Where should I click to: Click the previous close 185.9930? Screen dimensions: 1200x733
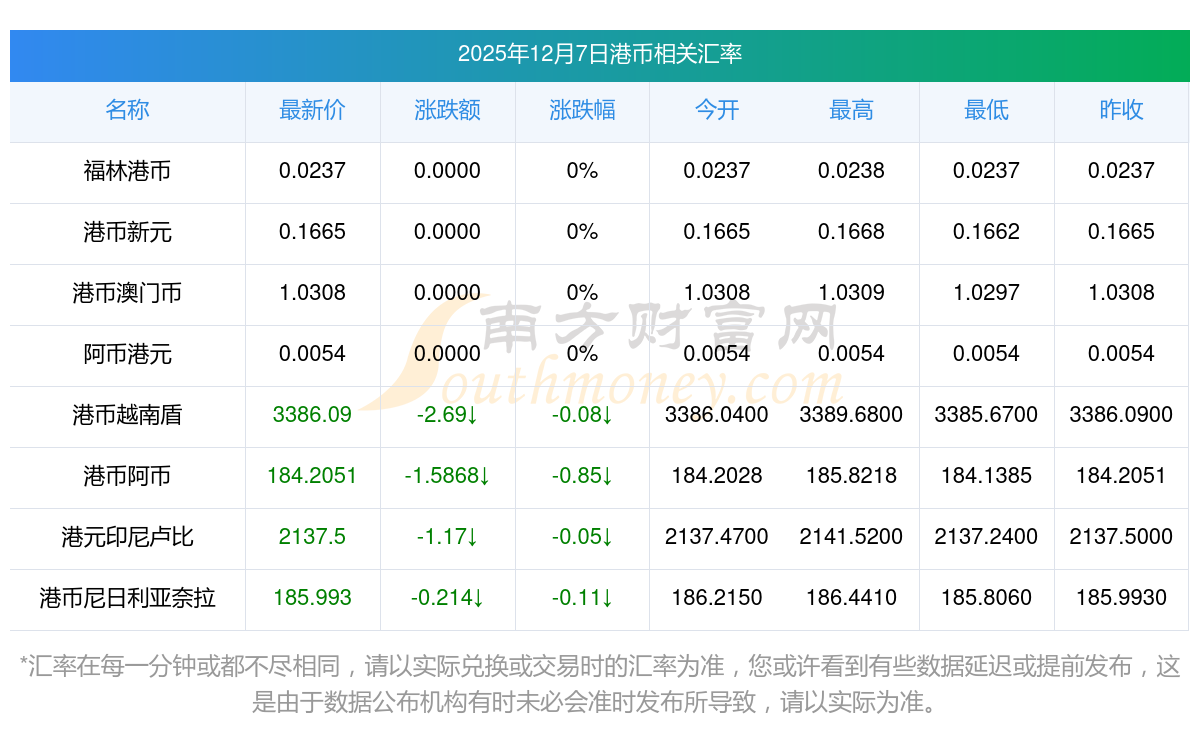pyautogui.click(x=1121, y=598)
